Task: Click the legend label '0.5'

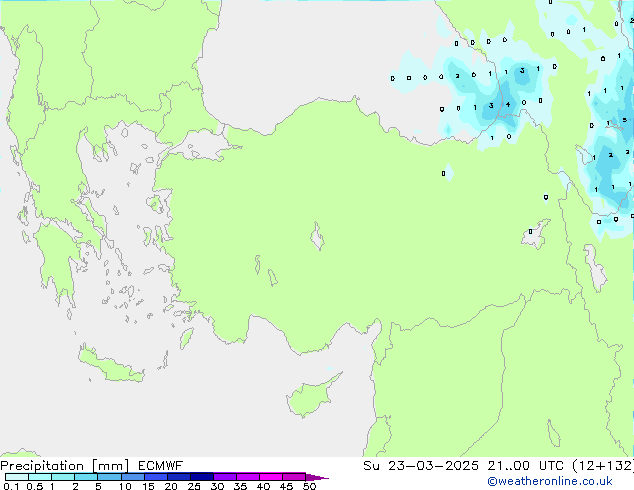Action: pyautogui.click(x=35, y=486)
